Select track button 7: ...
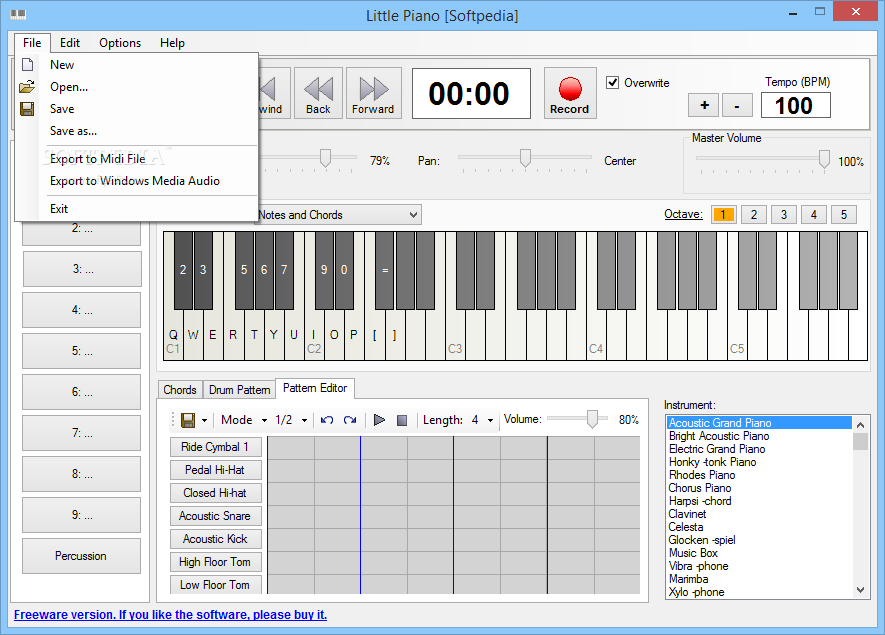885x635 pixels. pos(82,433)
